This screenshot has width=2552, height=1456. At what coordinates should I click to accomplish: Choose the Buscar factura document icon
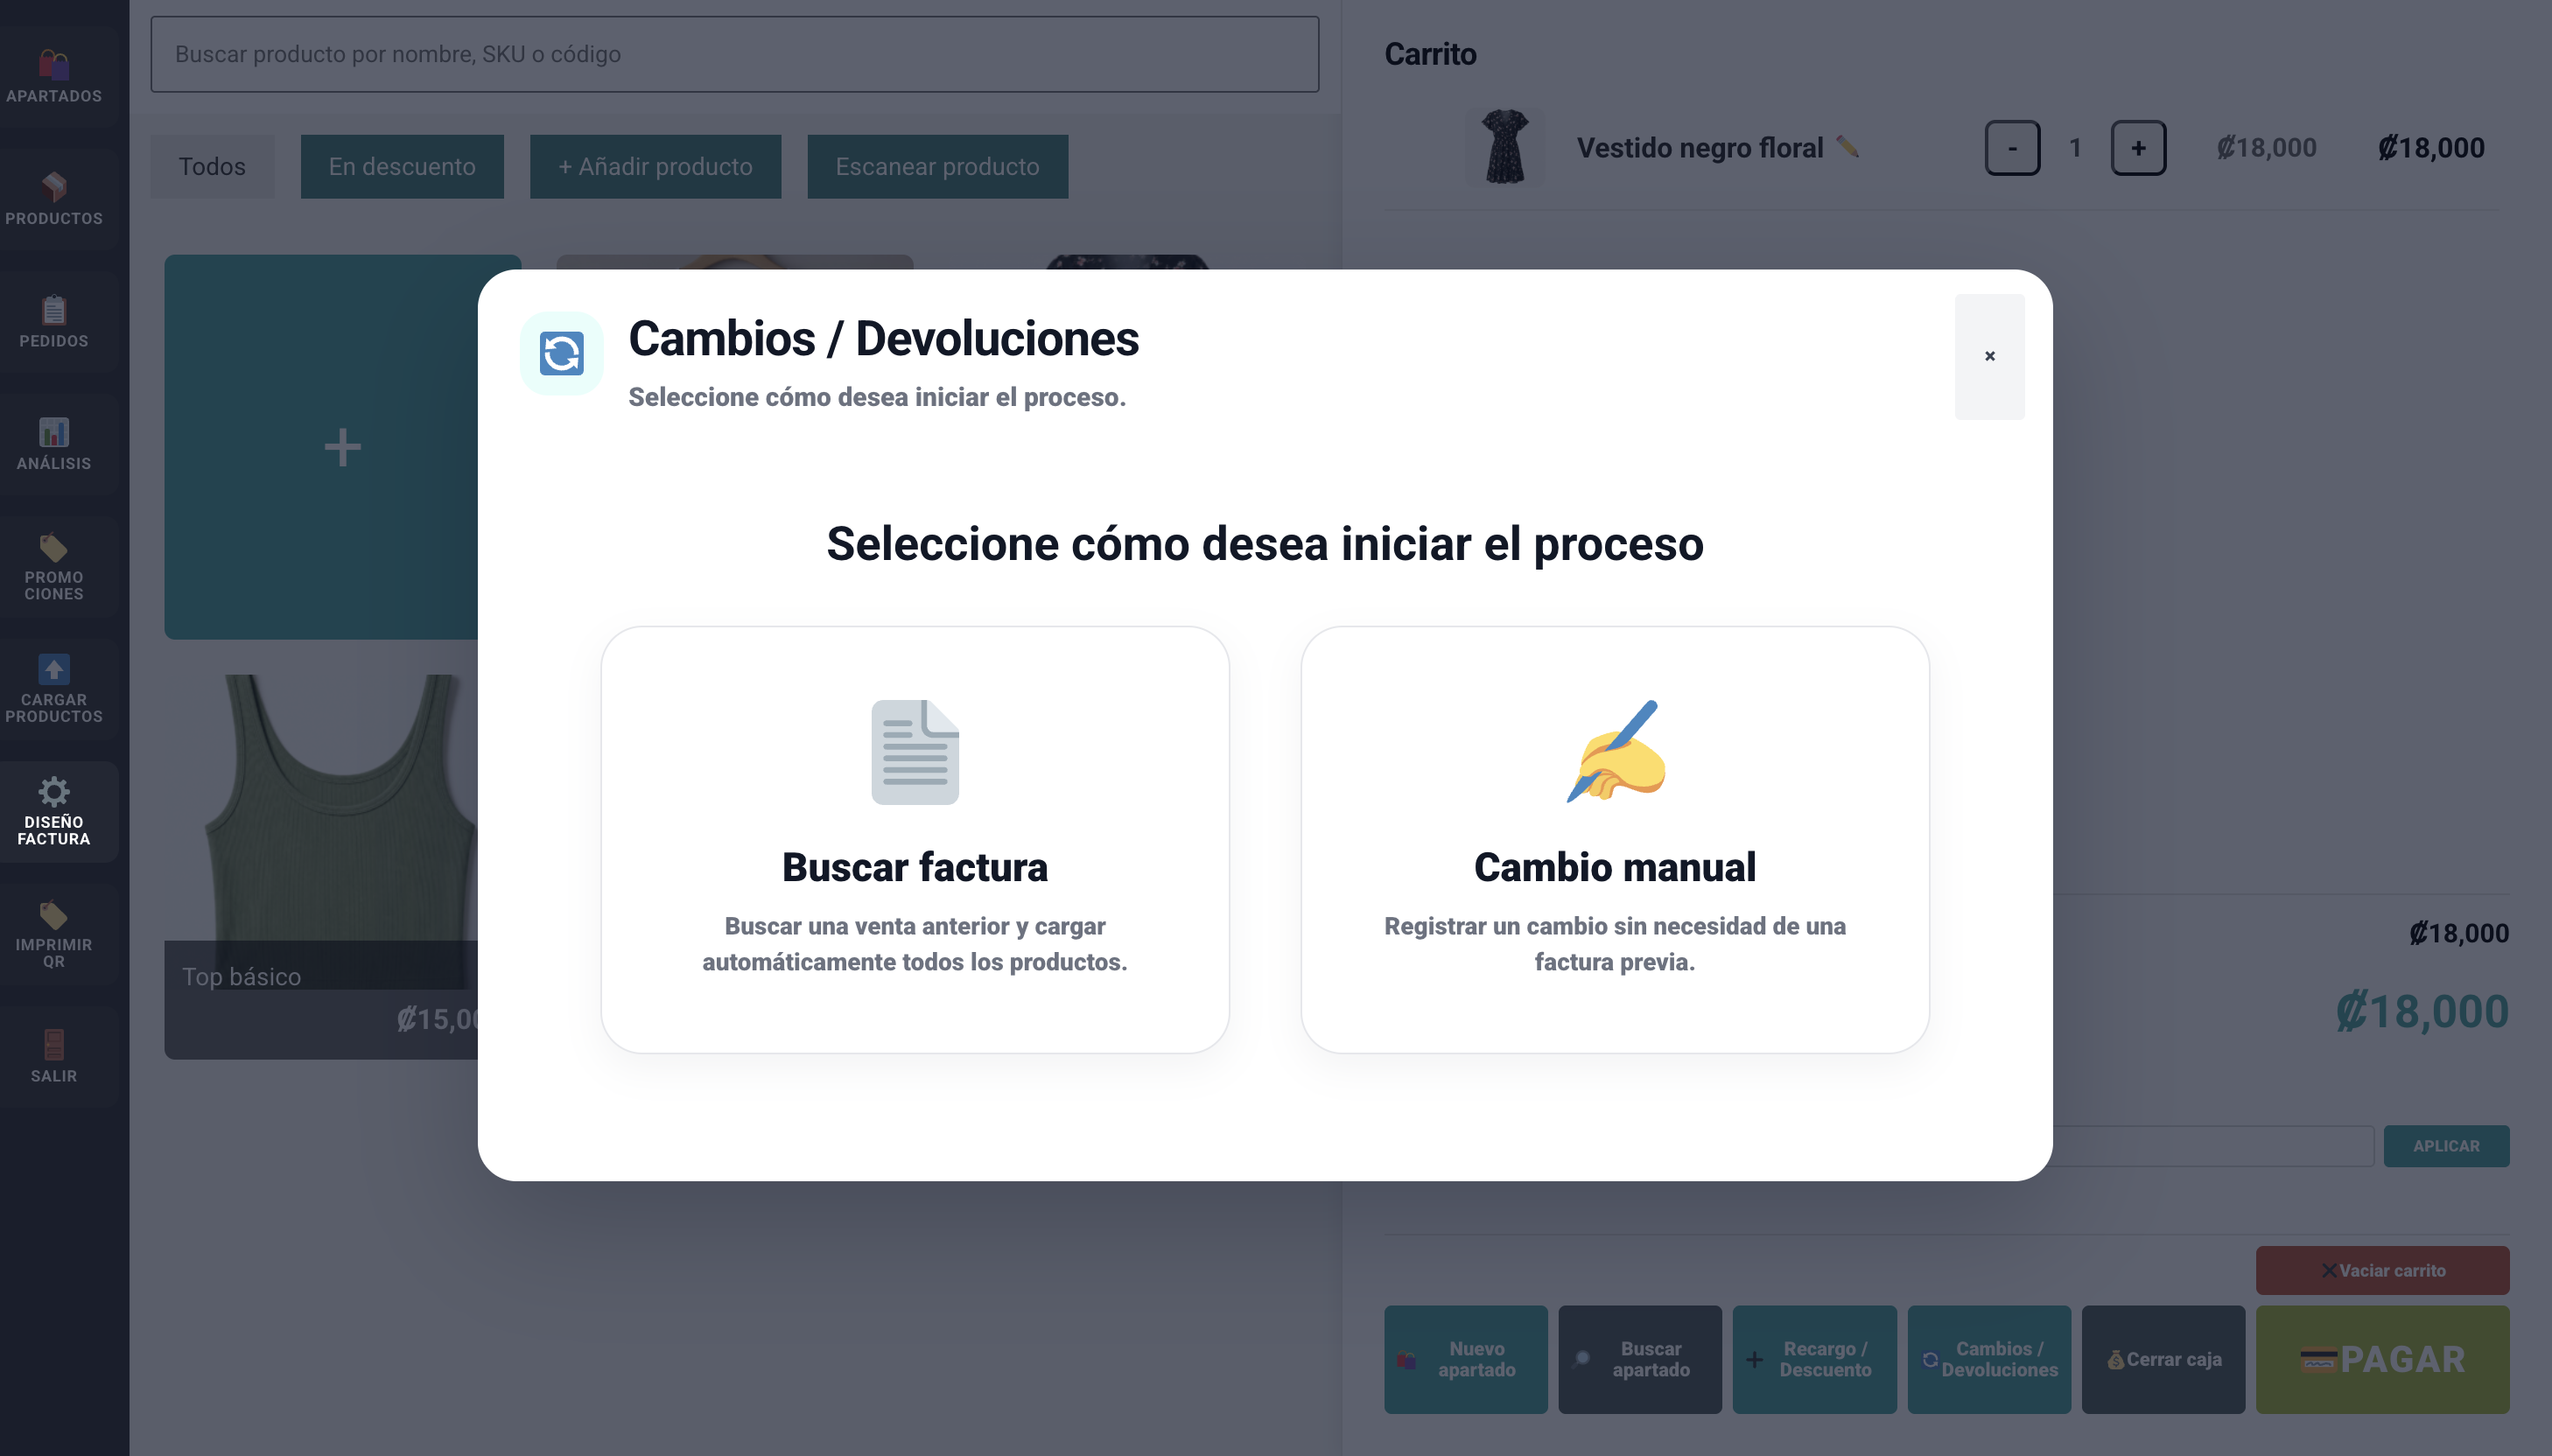(915, 752)
